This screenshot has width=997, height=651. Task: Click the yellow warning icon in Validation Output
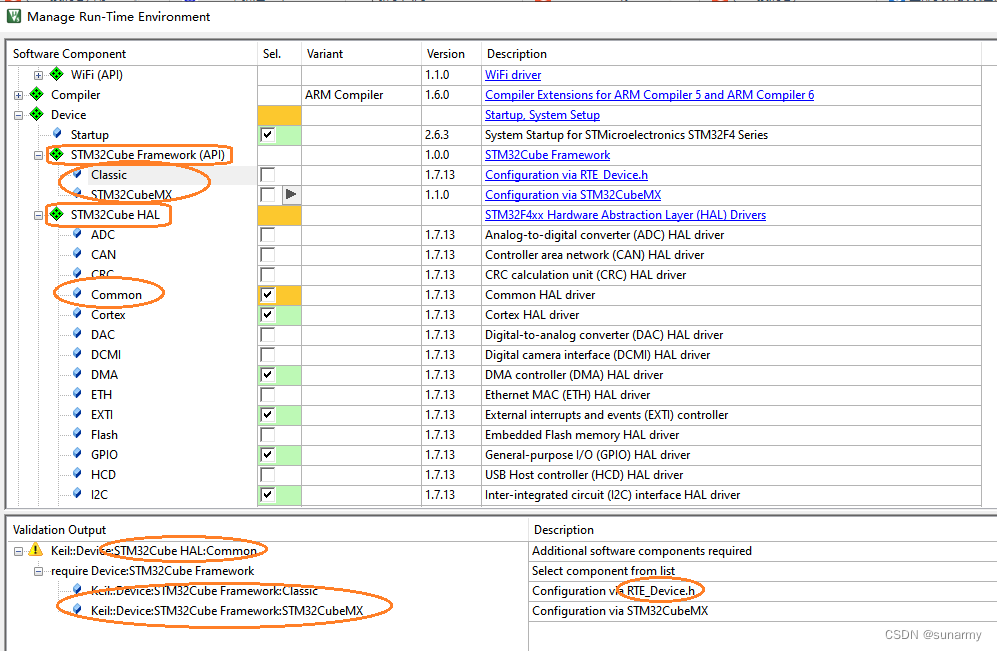[36, 550]
